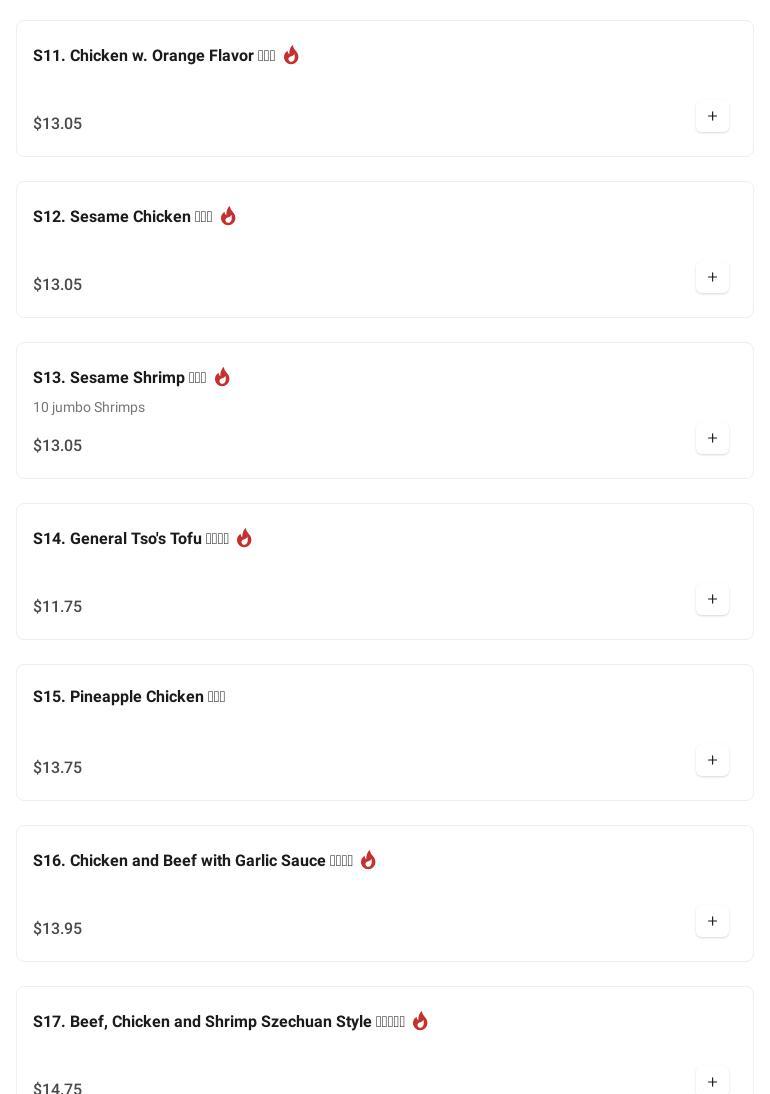The width and height of the screenshot is (770, 1094).
Task: Add S13 Sesame Shrimp to cart
Action: [x=712, y=439]
